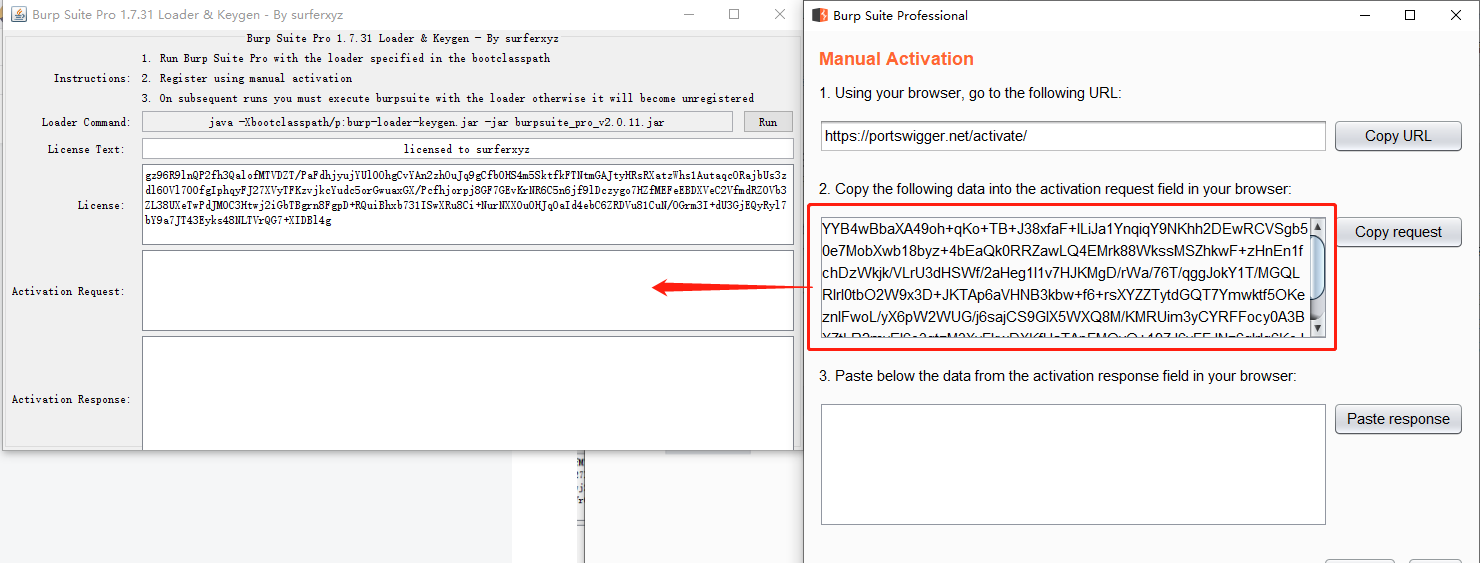The width and height of the screenshot is (1480, 563).
Task: Minimize the Burp Suite Professional window
Action: [1364, 15]
